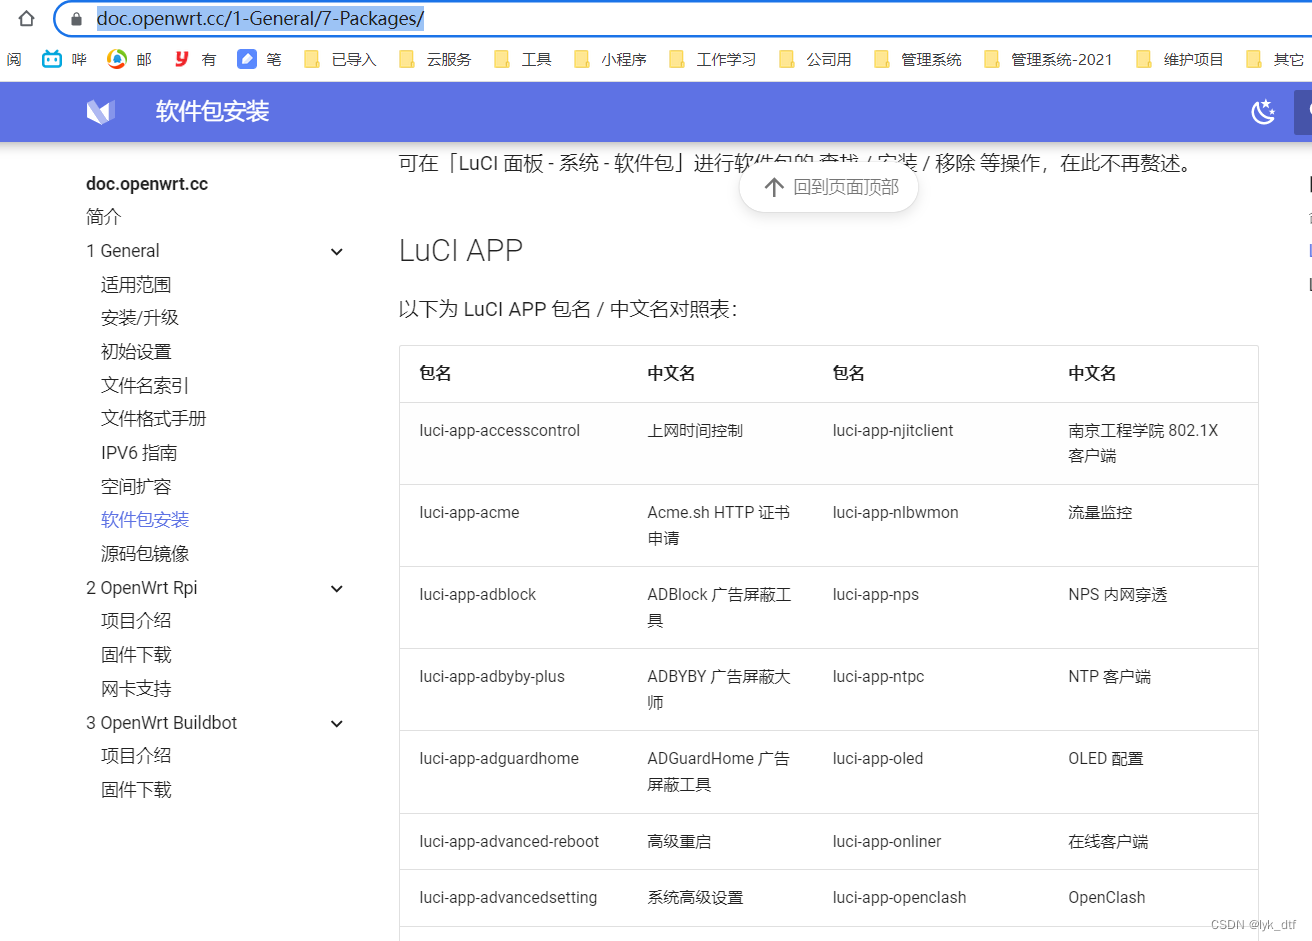Open the 安装/升级 sidebar page
1312x941 pixels.
[140, 318]
